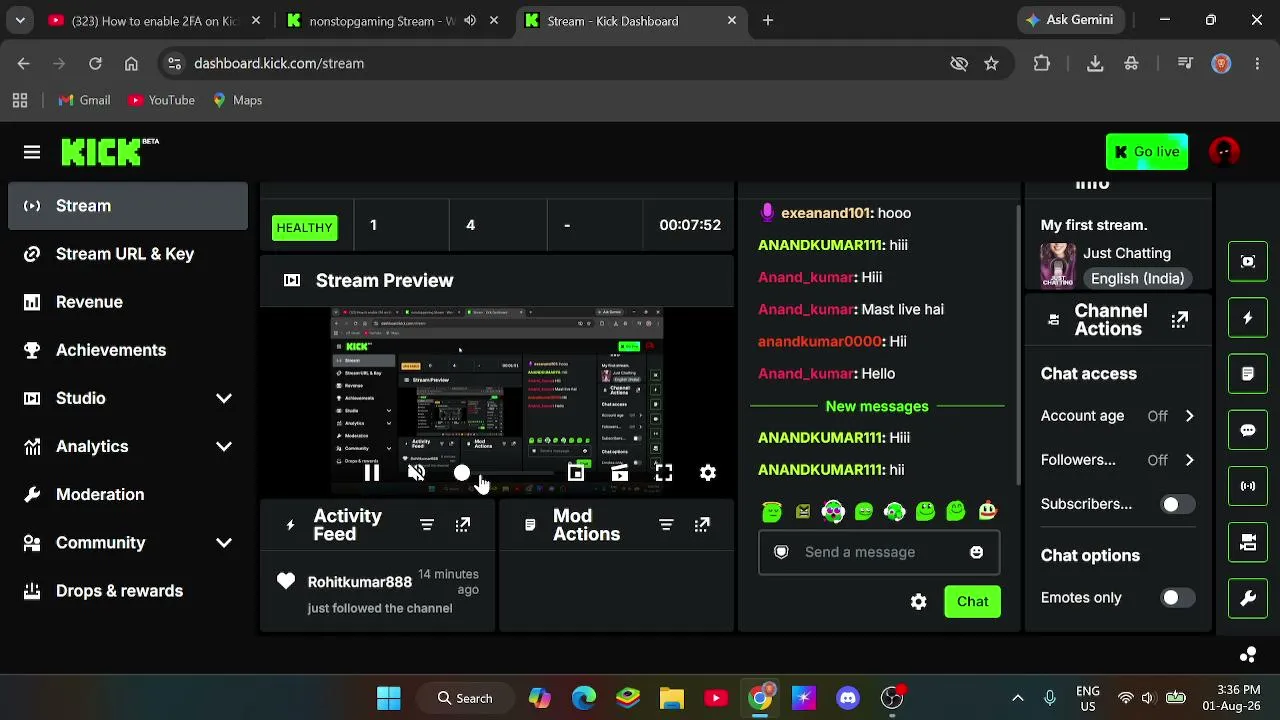Click the Just Chatting category thumbnail
The width and height of the screenshot is (1280, 720).
(x=1058, y=265)
